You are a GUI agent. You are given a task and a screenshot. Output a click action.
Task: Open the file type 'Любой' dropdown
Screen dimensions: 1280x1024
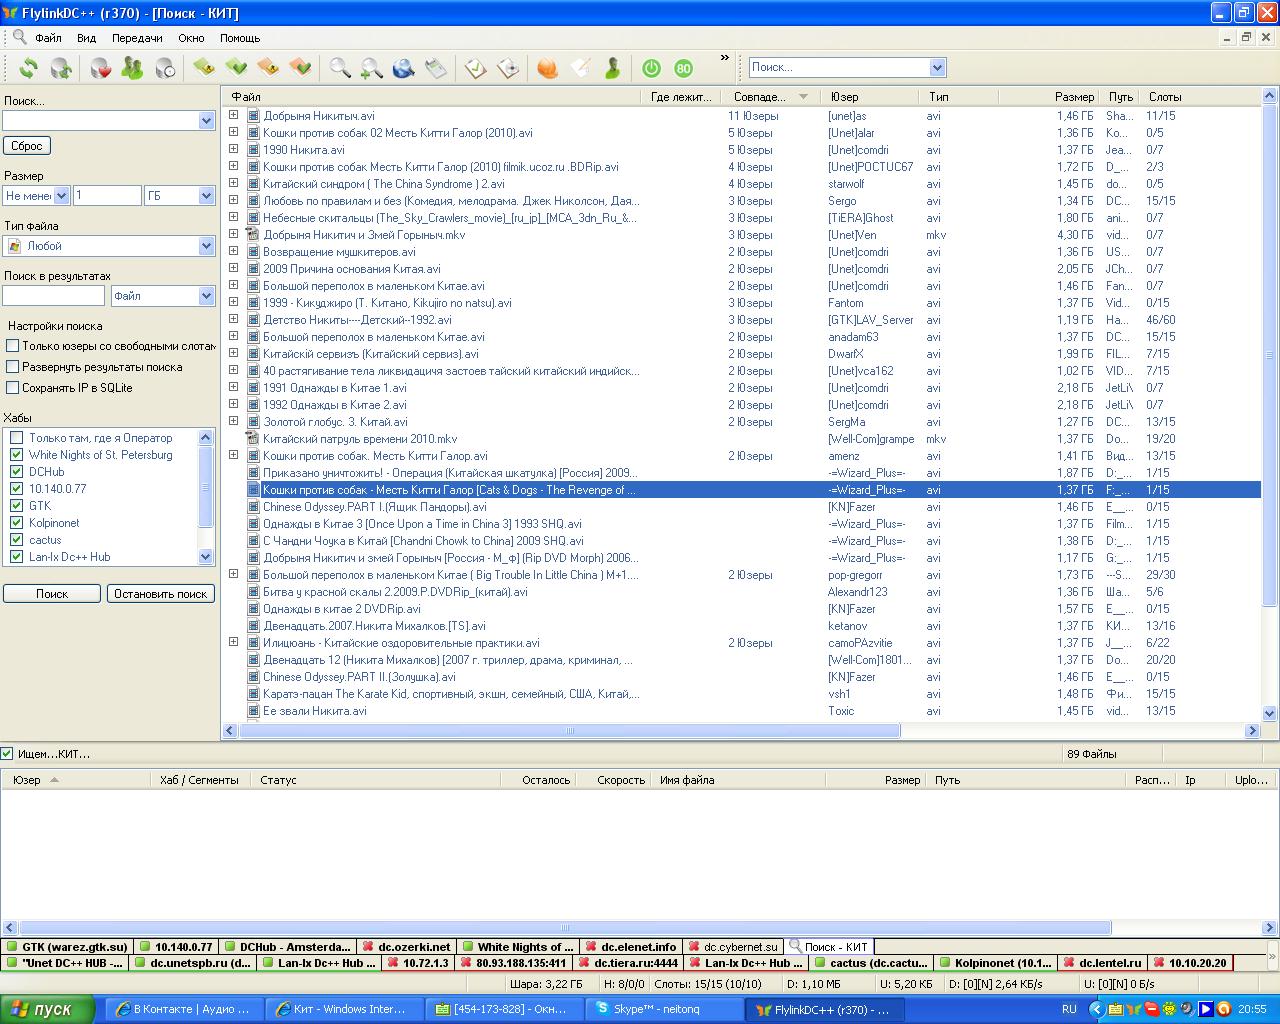pyautogui.click(x=206, y=246)
